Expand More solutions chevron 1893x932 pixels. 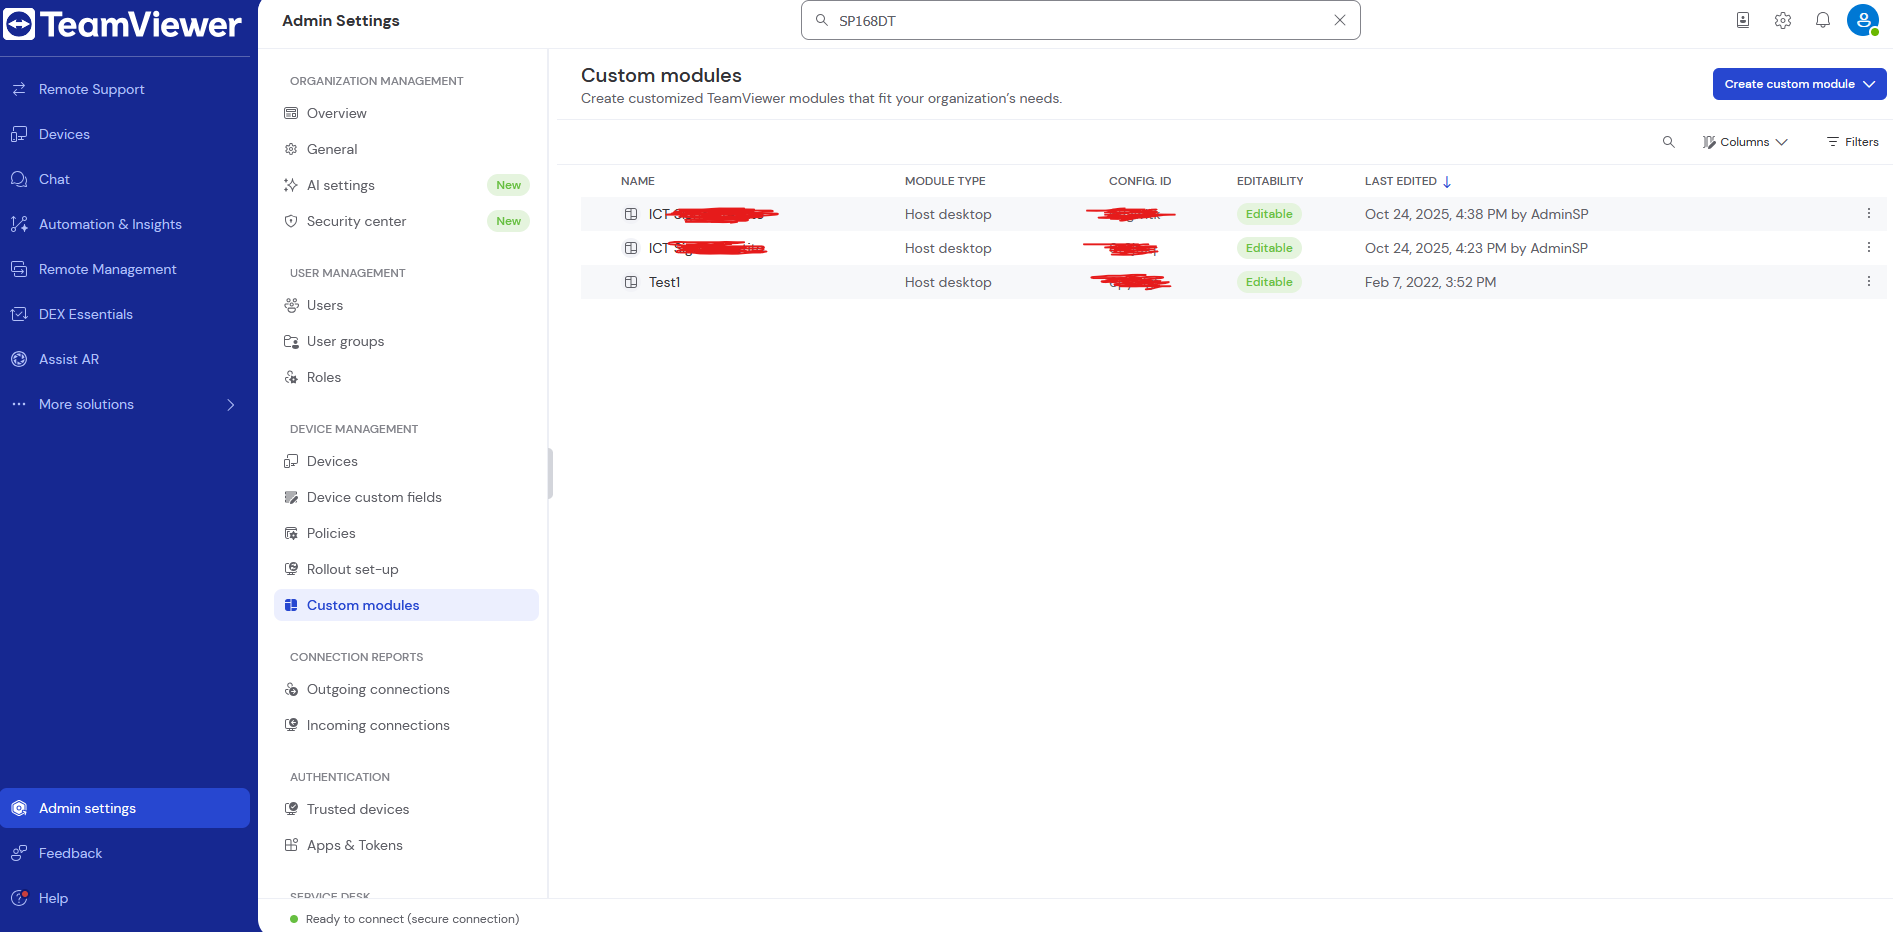231,404
